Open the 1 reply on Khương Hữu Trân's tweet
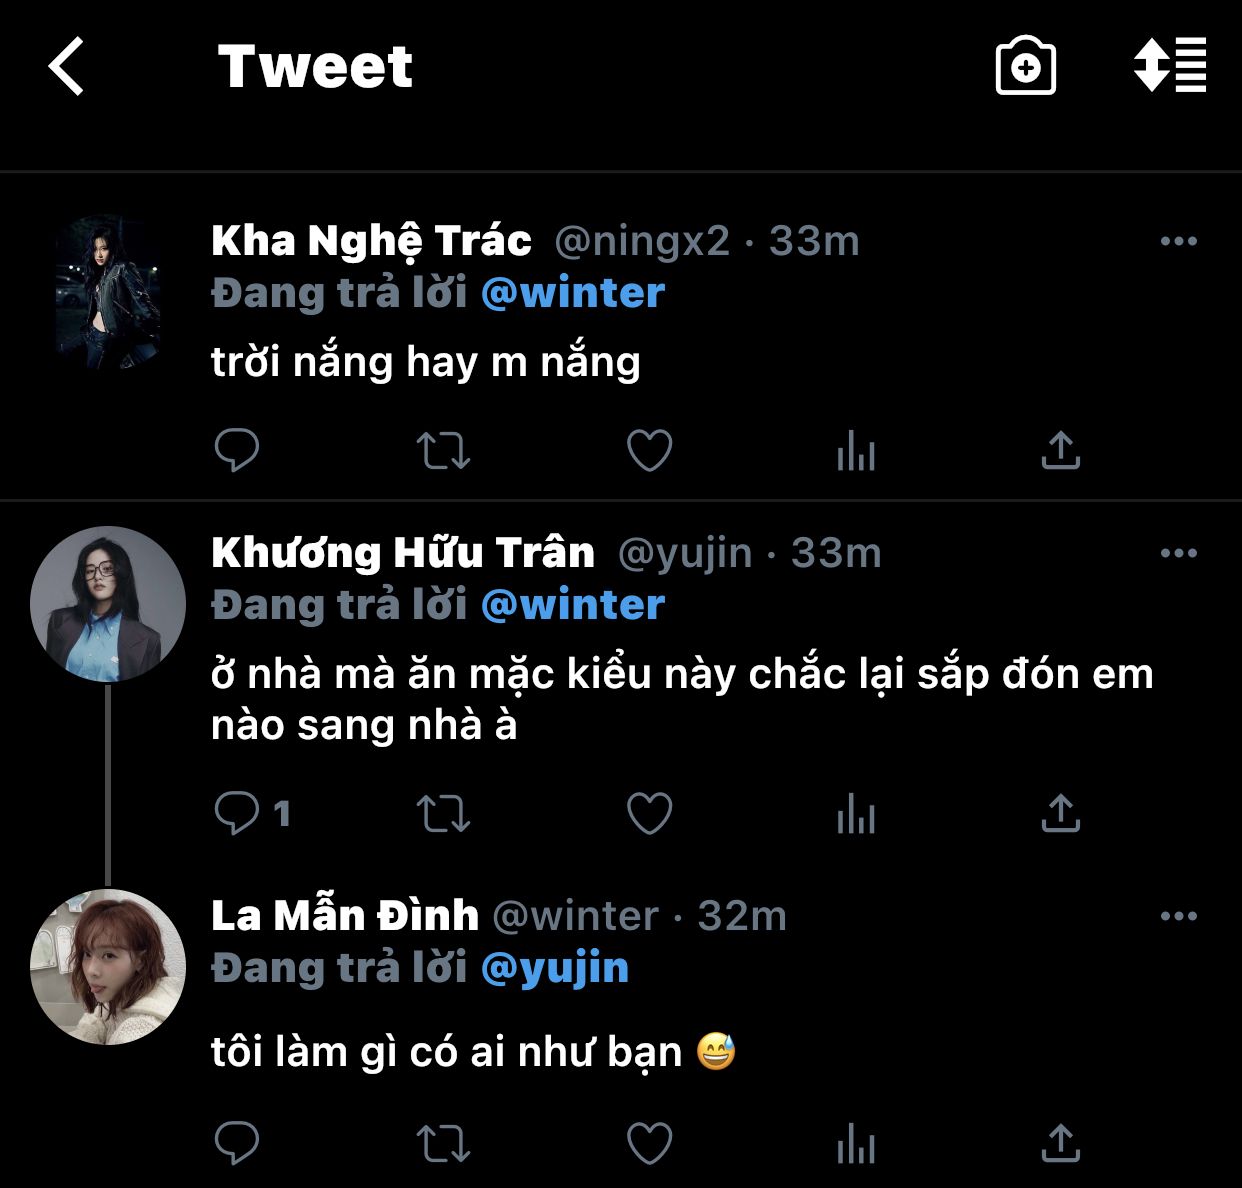Screen dimensions: 1242x1188 pyautogui.click(x=252, y=813)
